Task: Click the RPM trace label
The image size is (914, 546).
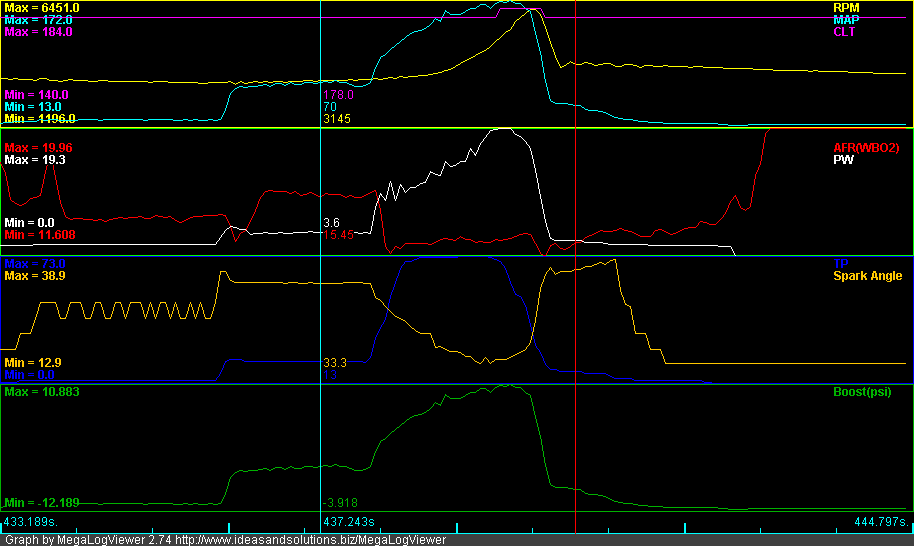Action: pos(846,8)
